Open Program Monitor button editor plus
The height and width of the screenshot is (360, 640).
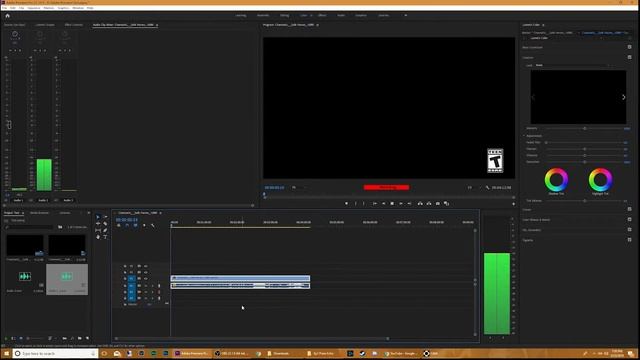click(513, 204)
